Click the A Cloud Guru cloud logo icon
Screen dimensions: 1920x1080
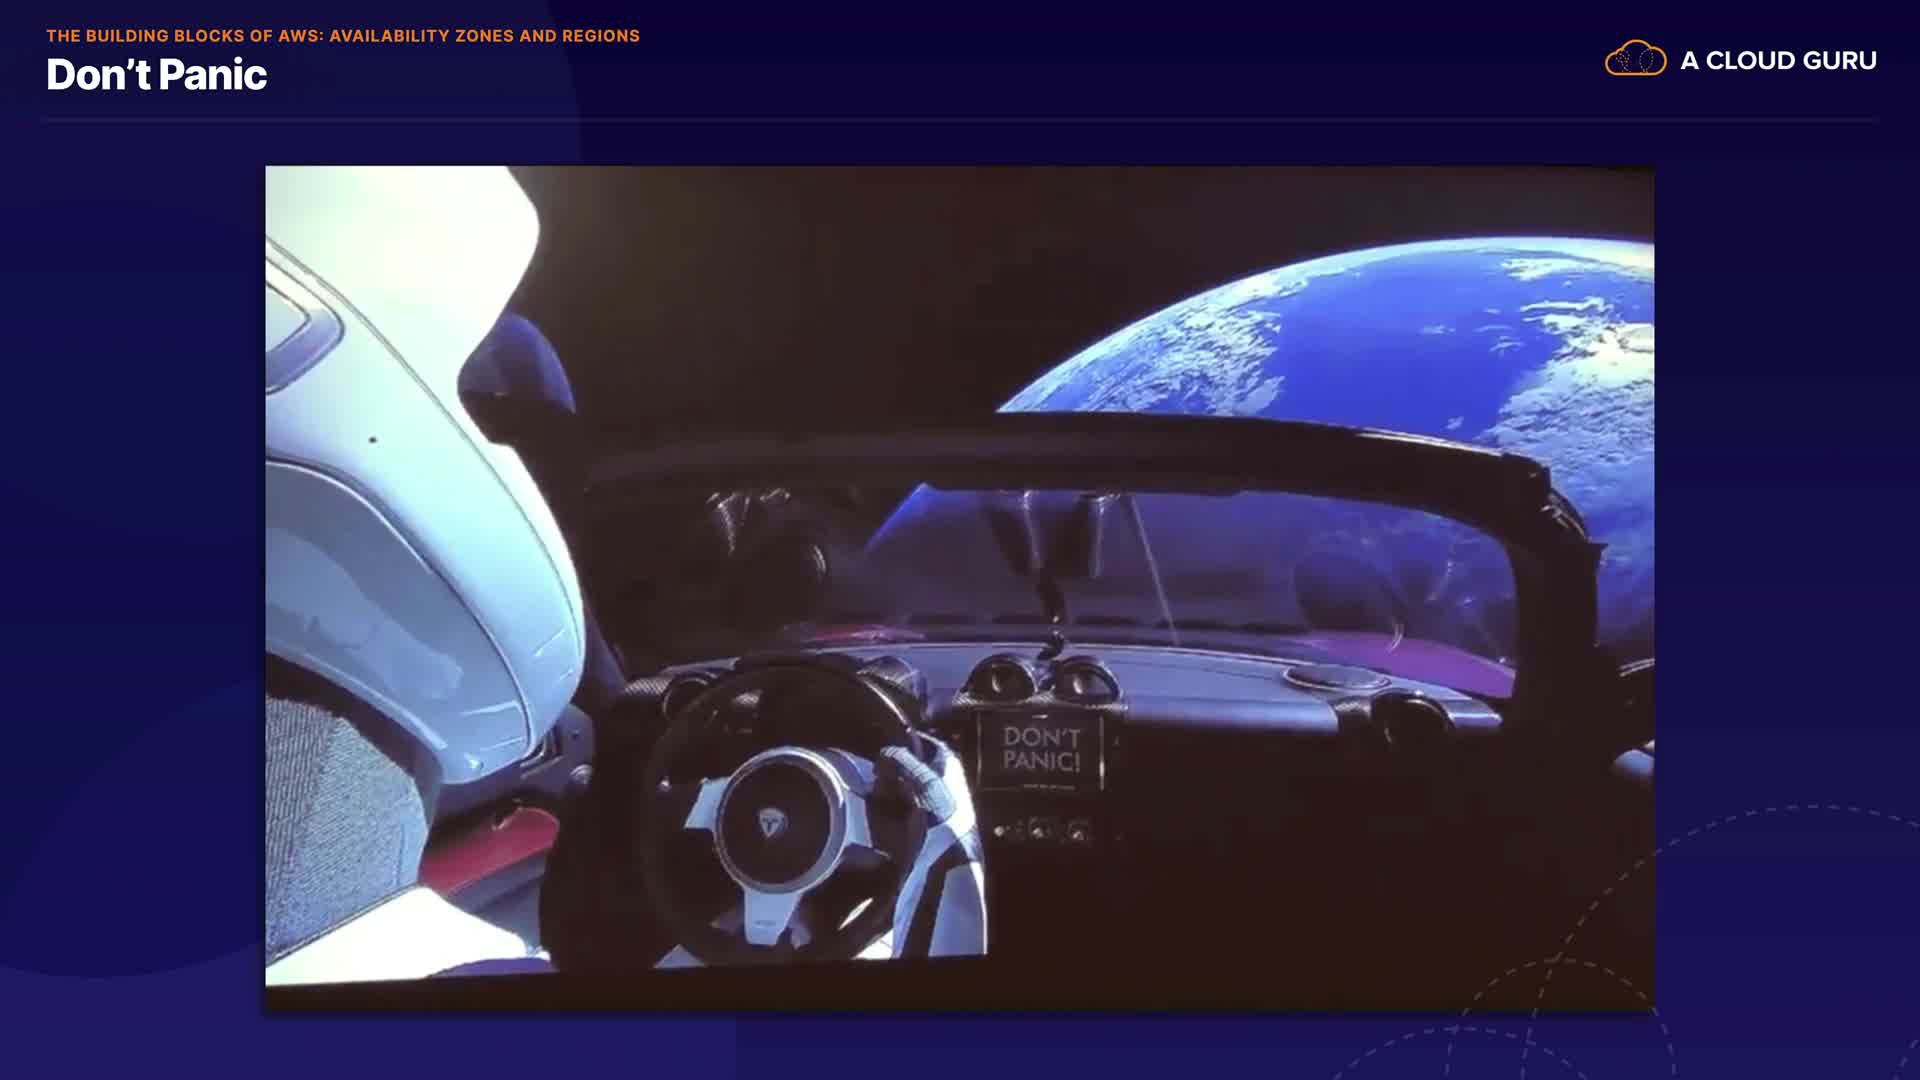(1635, 59)
